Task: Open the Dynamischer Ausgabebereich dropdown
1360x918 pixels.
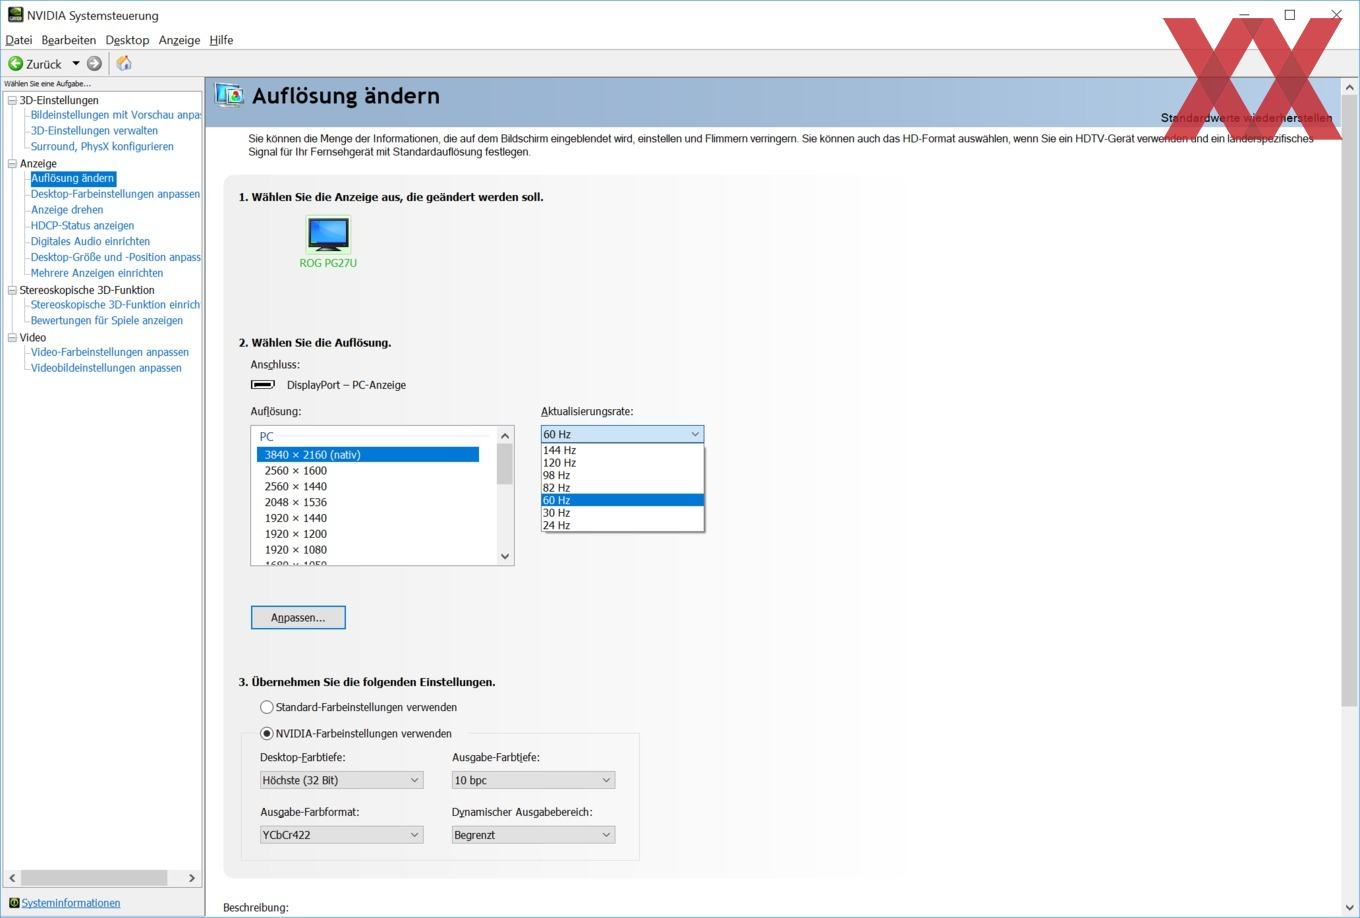Action: point(533,835)
